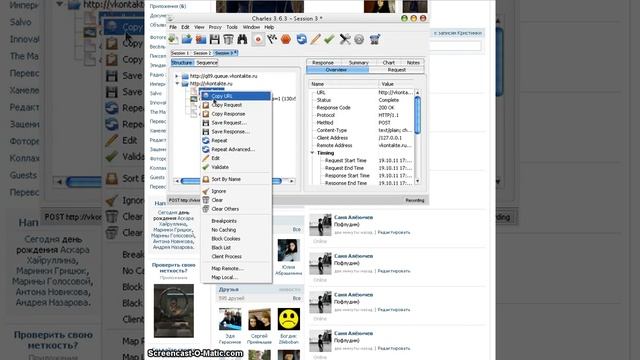This screenshot has height=360, width=640.
Task: Toggle Breakpoints in the context menu
Action: pyautogui.click(x=236, y=221)
